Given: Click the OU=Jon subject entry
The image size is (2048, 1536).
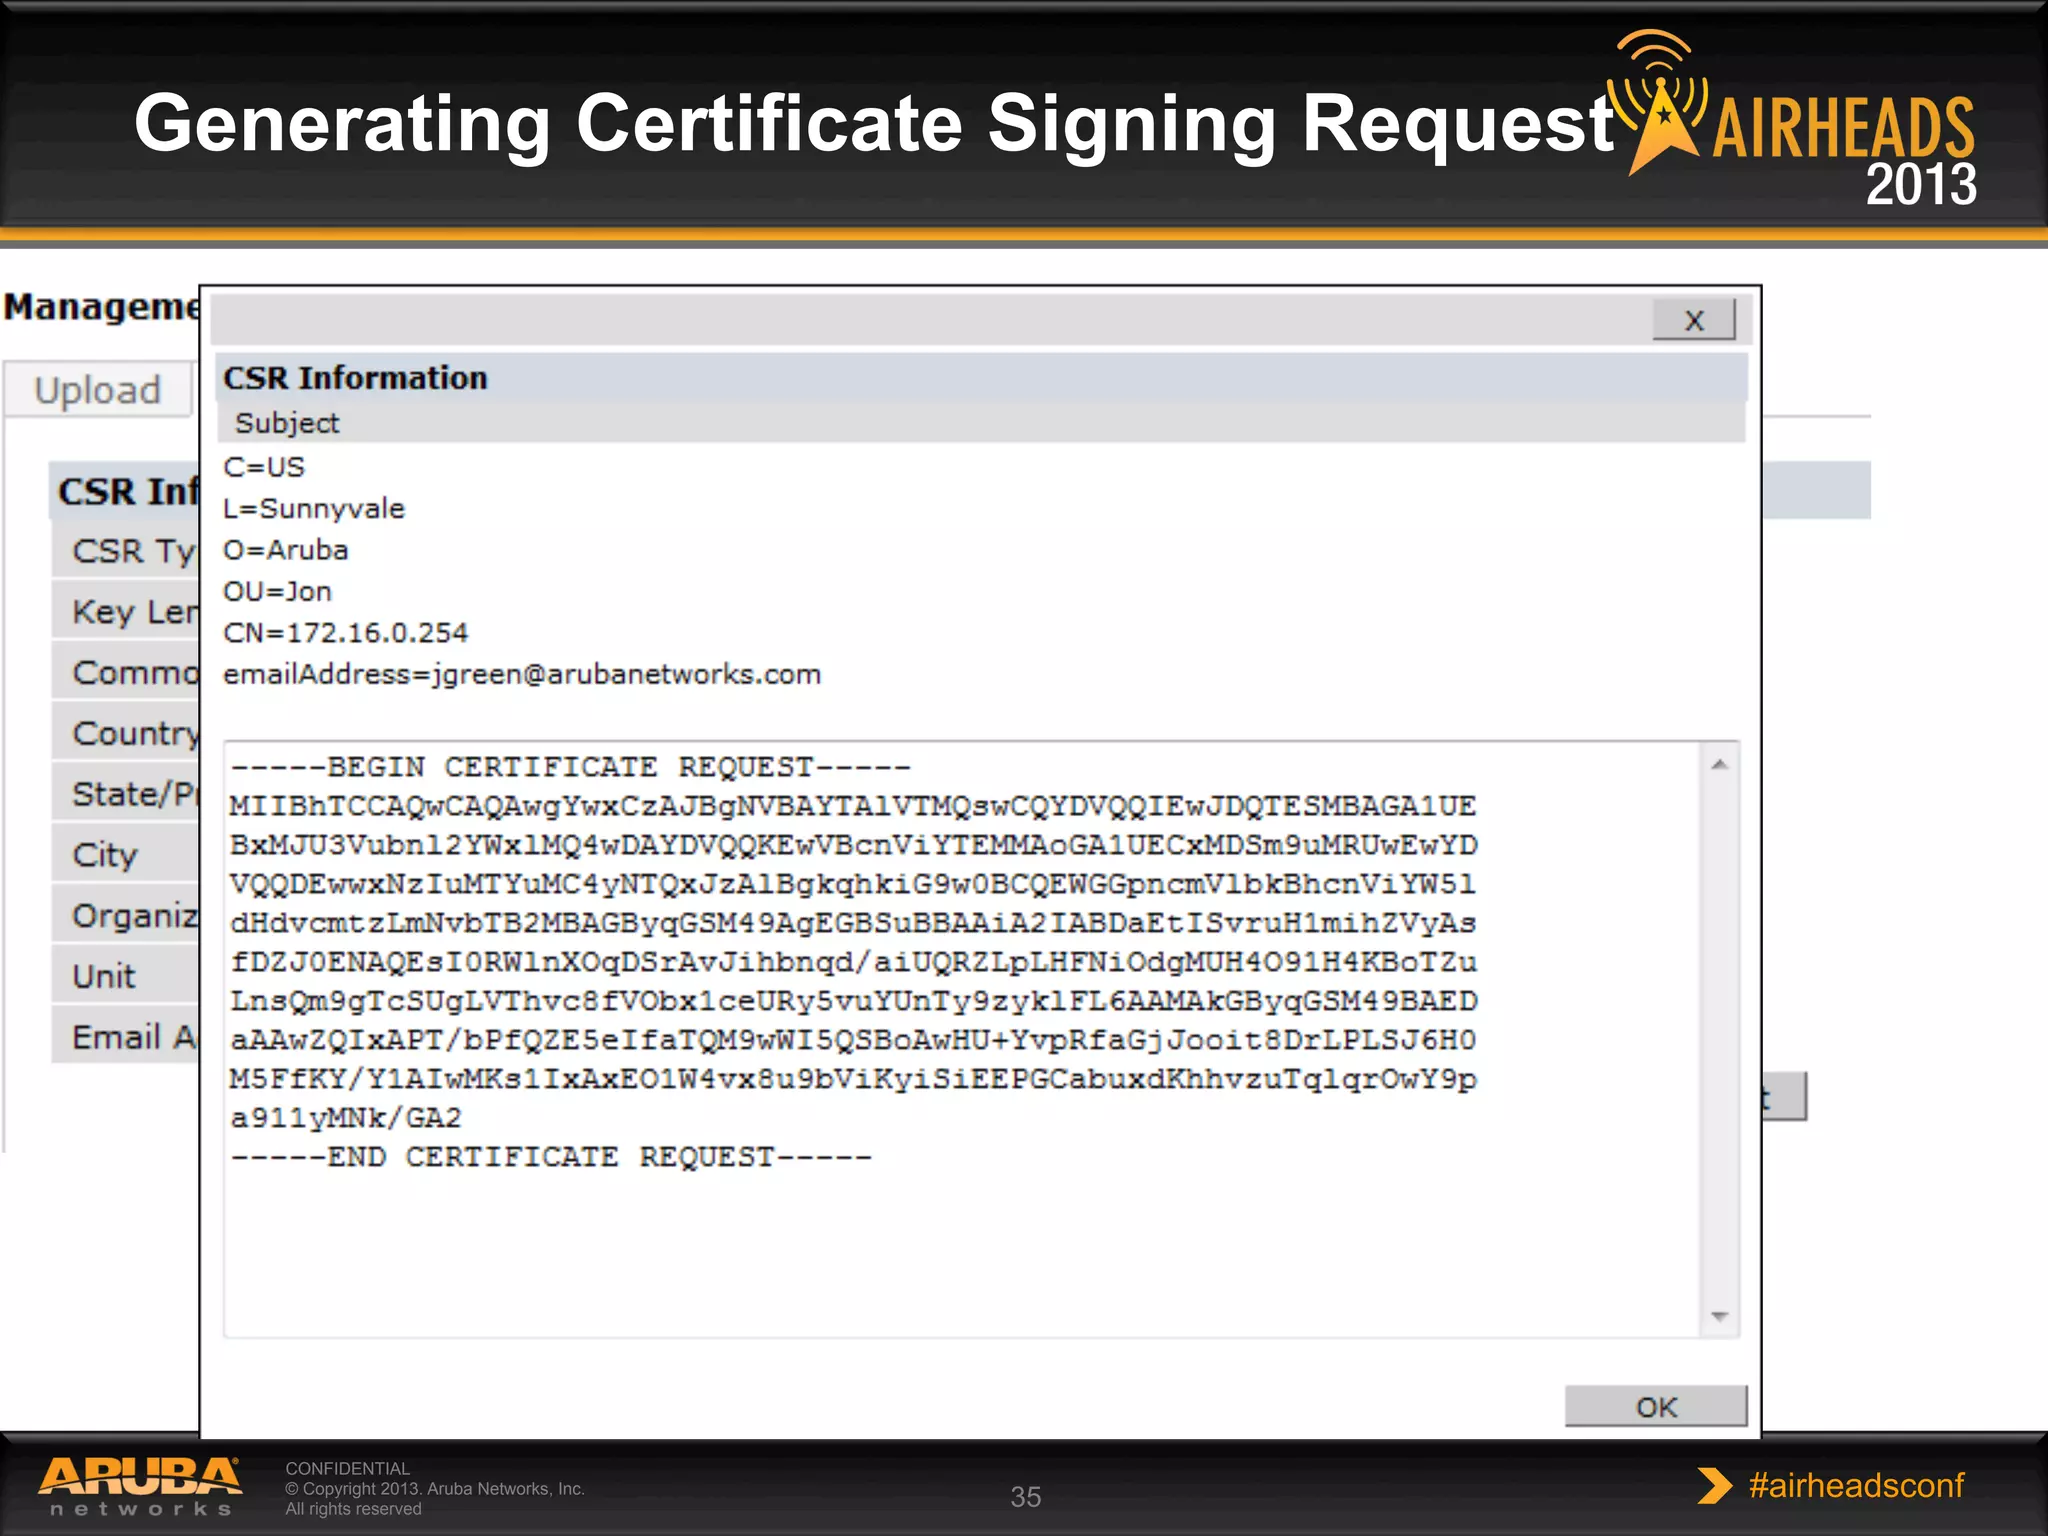Looking at the screenshot, I should click(x=277, y=591).
